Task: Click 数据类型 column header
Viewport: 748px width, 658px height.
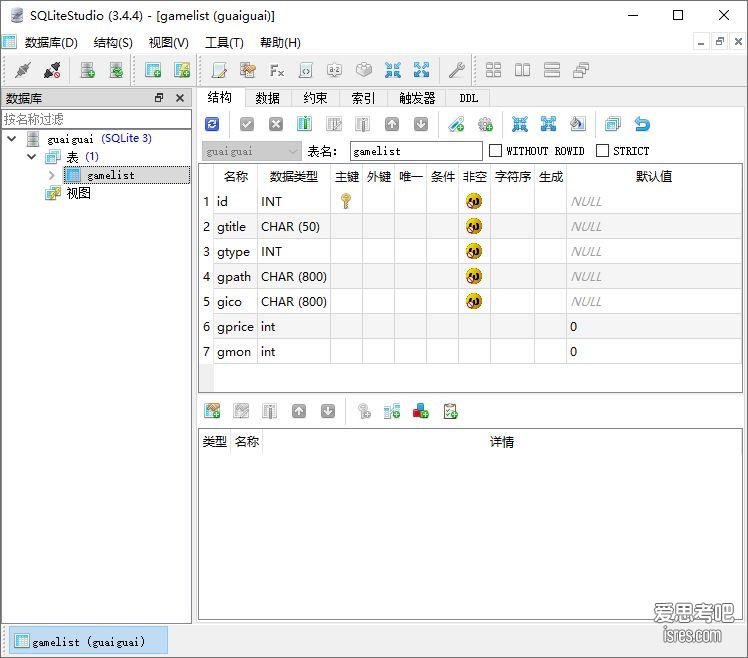Action: [x=293, y=177]
